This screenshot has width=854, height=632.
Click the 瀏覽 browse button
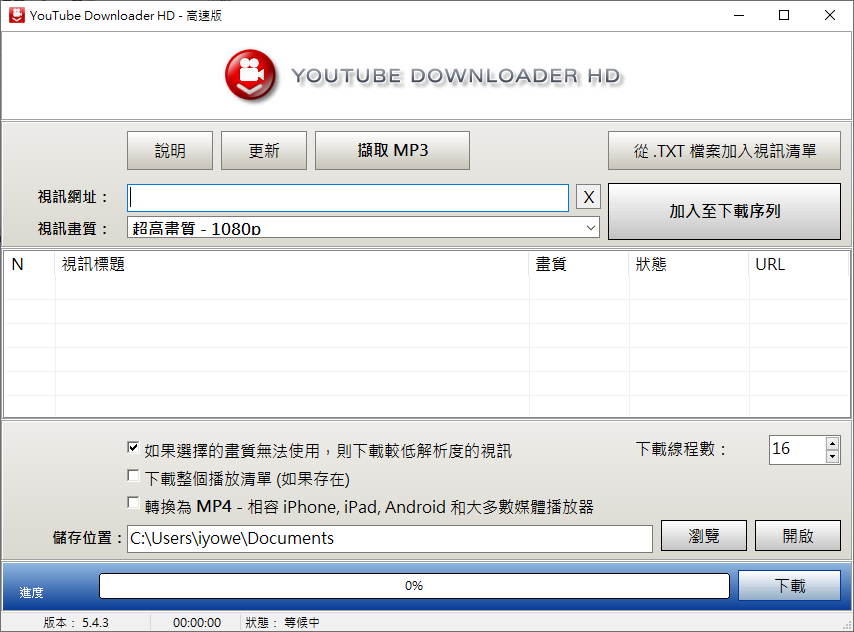coord(704,536)
